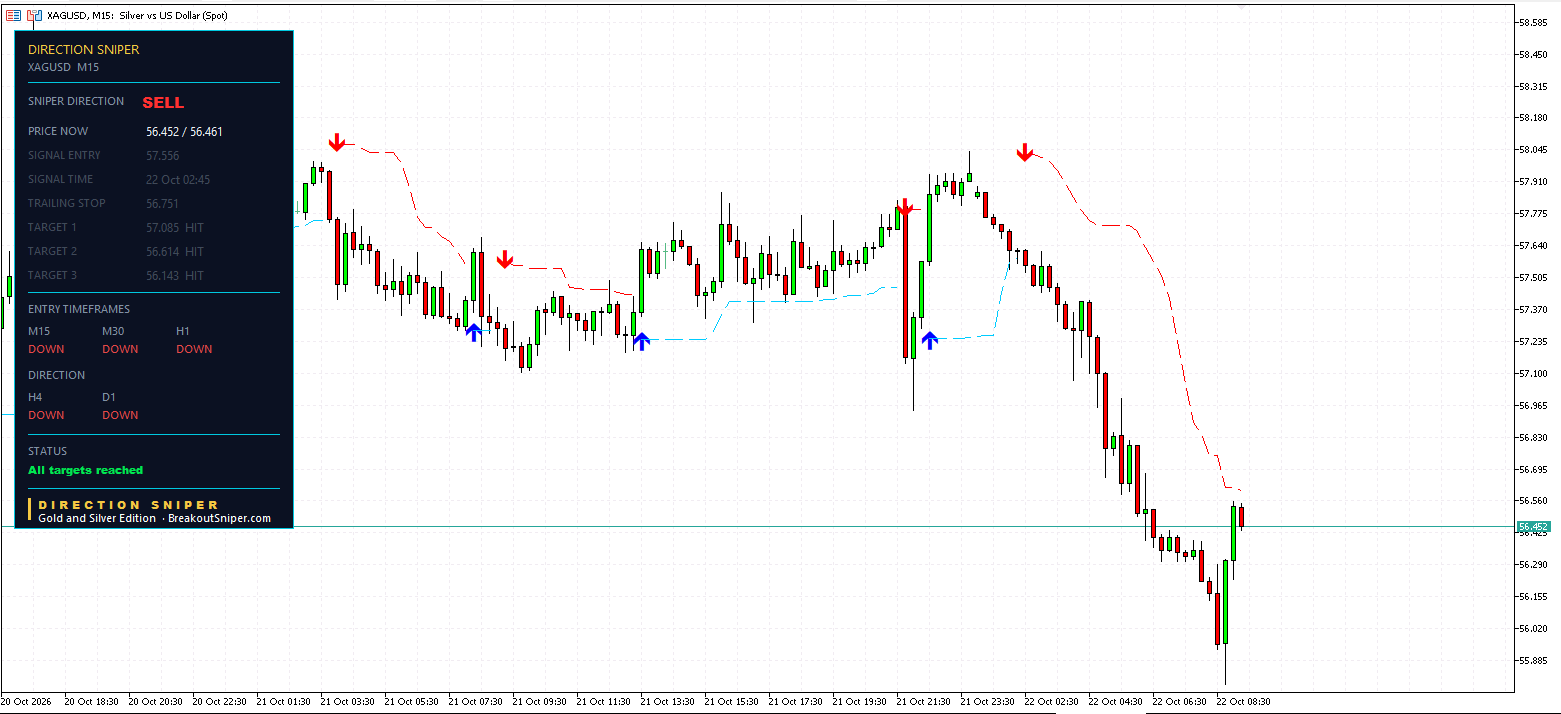This screenshot has height=714, width=1561.
Task: Click the DOWN status under H1
Action: [194, 349]
